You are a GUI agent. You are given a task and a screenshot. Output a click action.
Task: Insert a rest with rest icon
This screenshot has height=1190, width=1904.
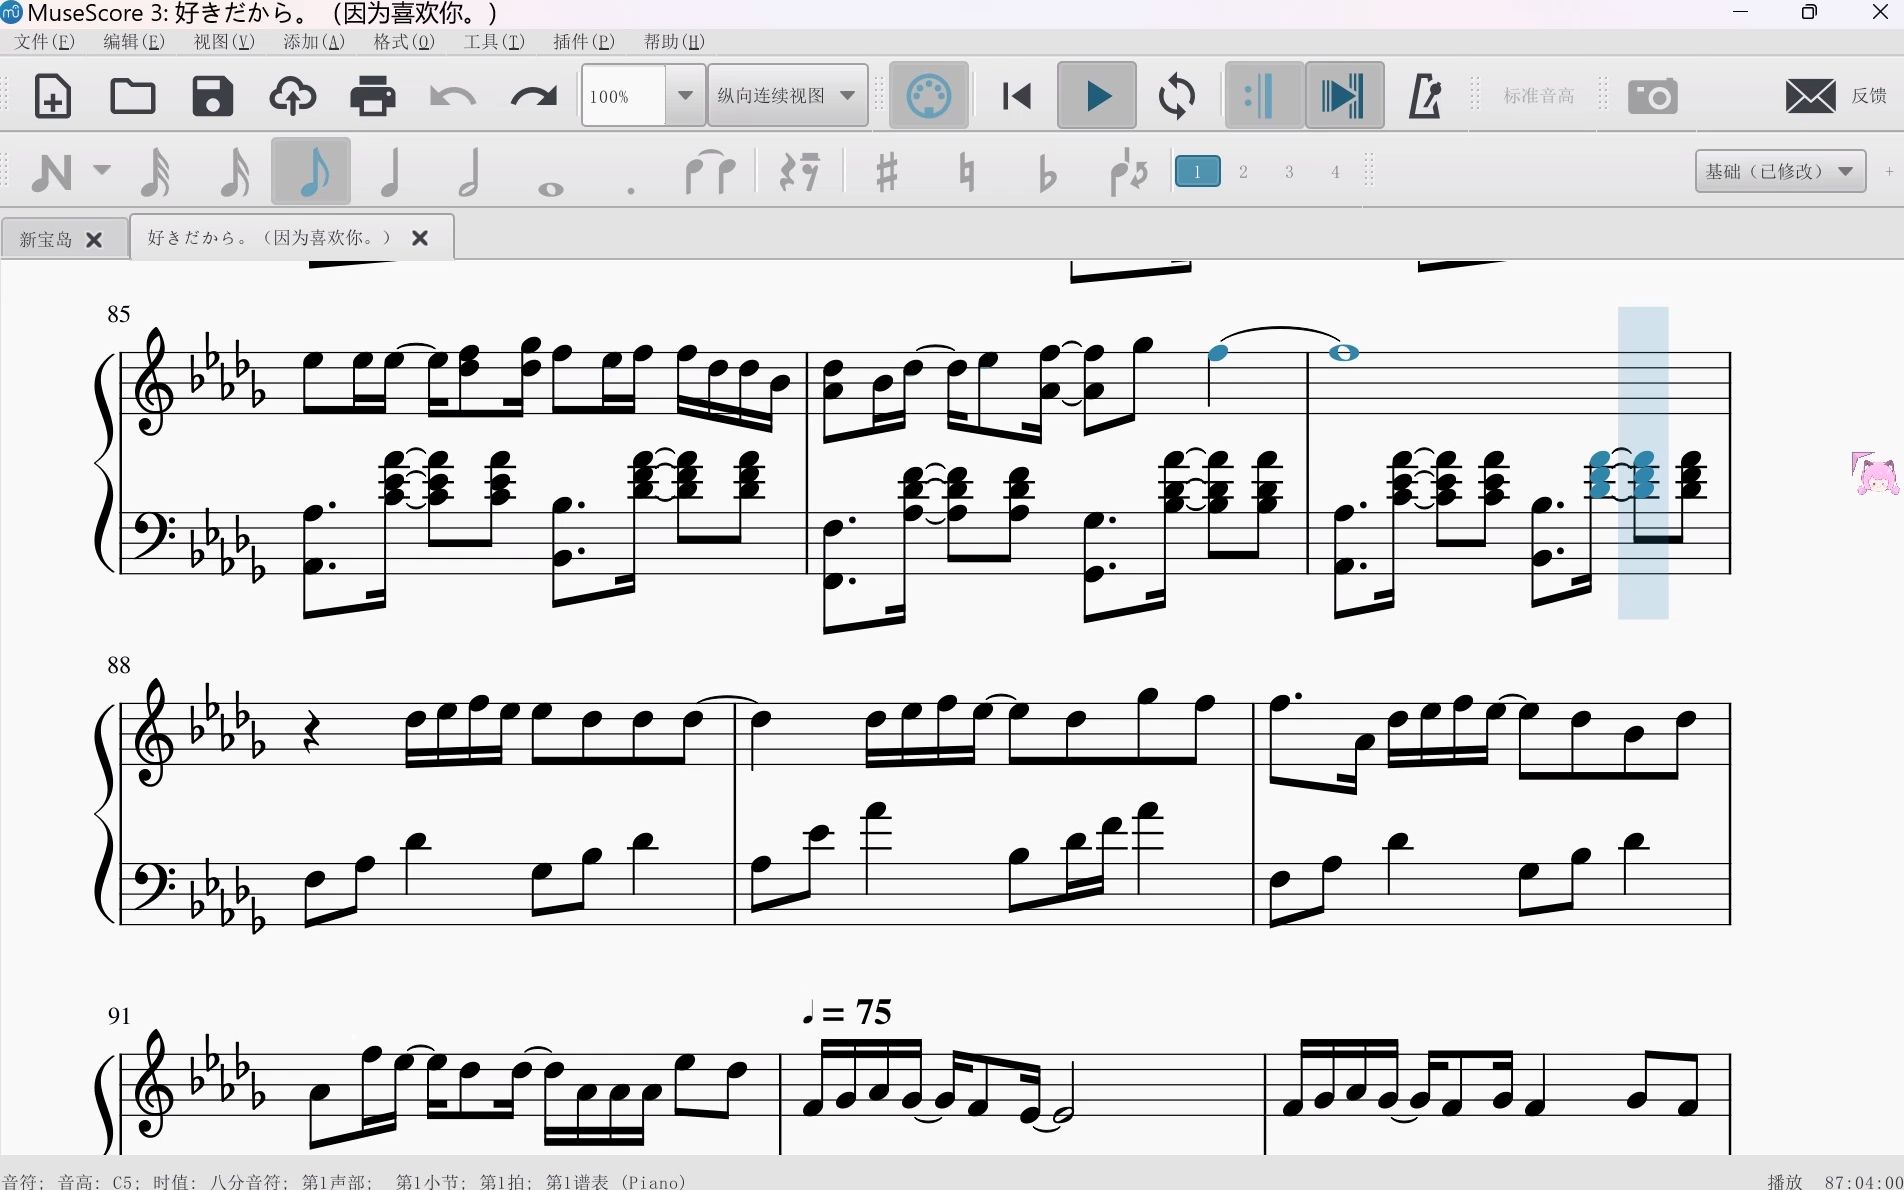tap(799, 171)
